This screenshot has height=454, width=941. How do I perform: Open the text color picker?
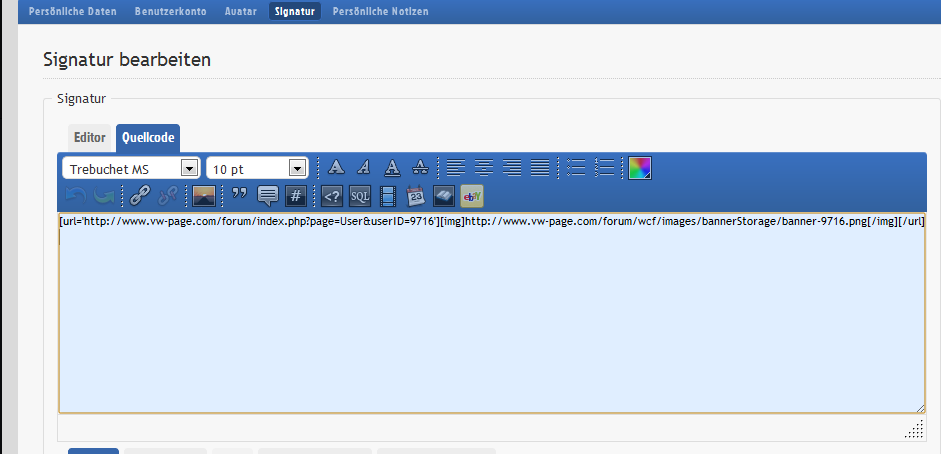639,168
